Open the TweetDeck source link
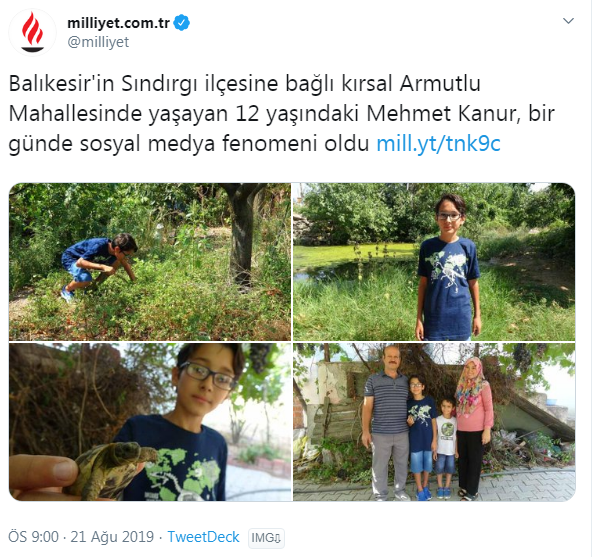The height and width of the screenshot is (557, 599). [203, 537]
